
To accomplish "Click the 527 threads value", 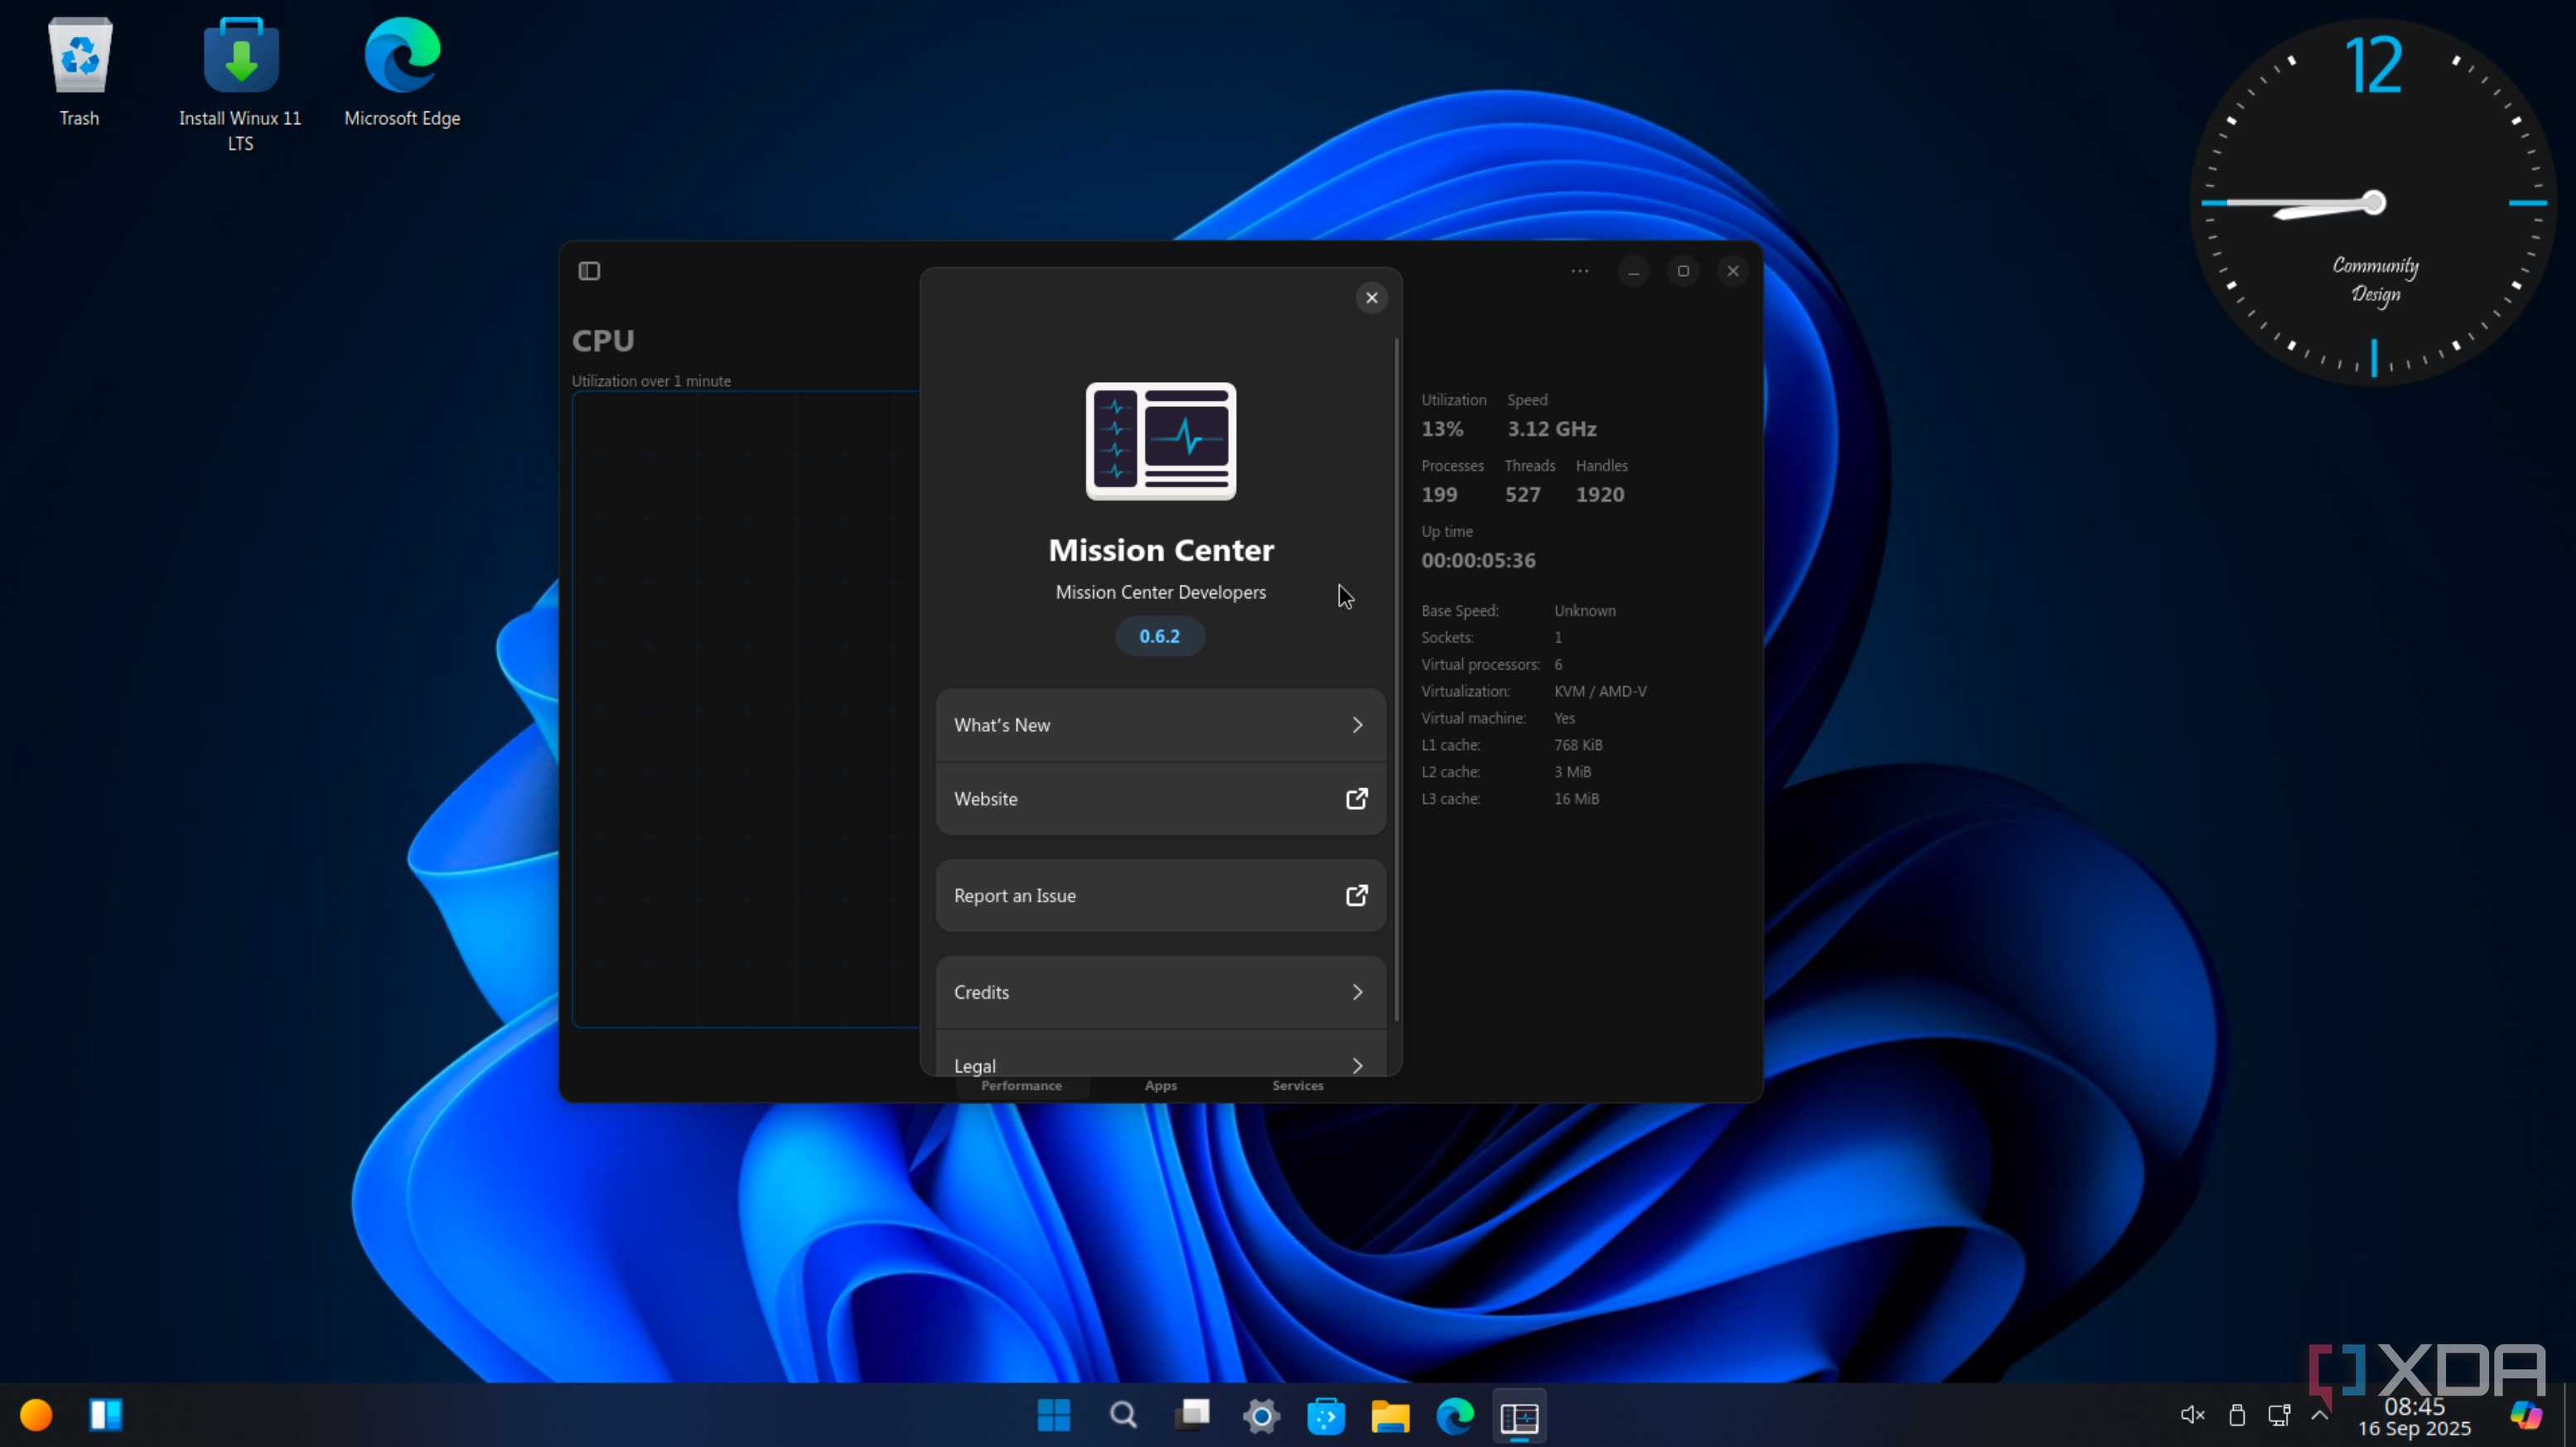I will (x=1522, y=495).
